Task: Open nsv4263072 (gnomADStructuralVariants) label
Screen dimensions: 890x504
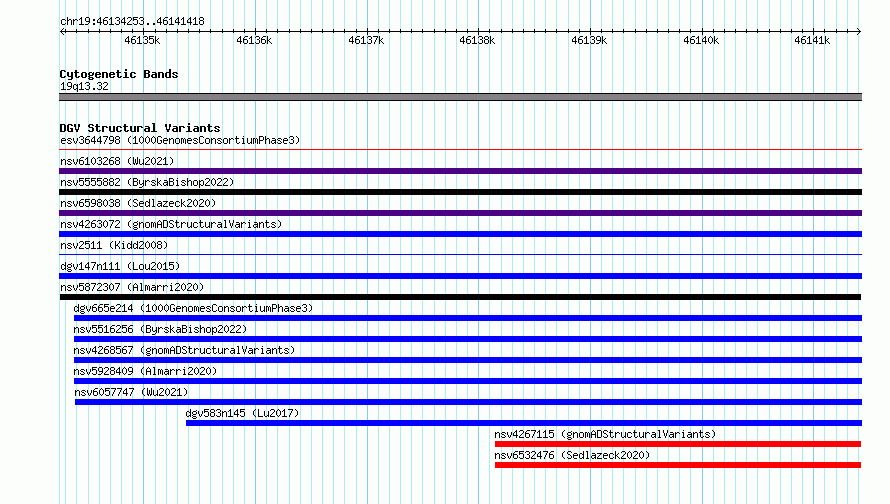Action: (x=171, y=224)
